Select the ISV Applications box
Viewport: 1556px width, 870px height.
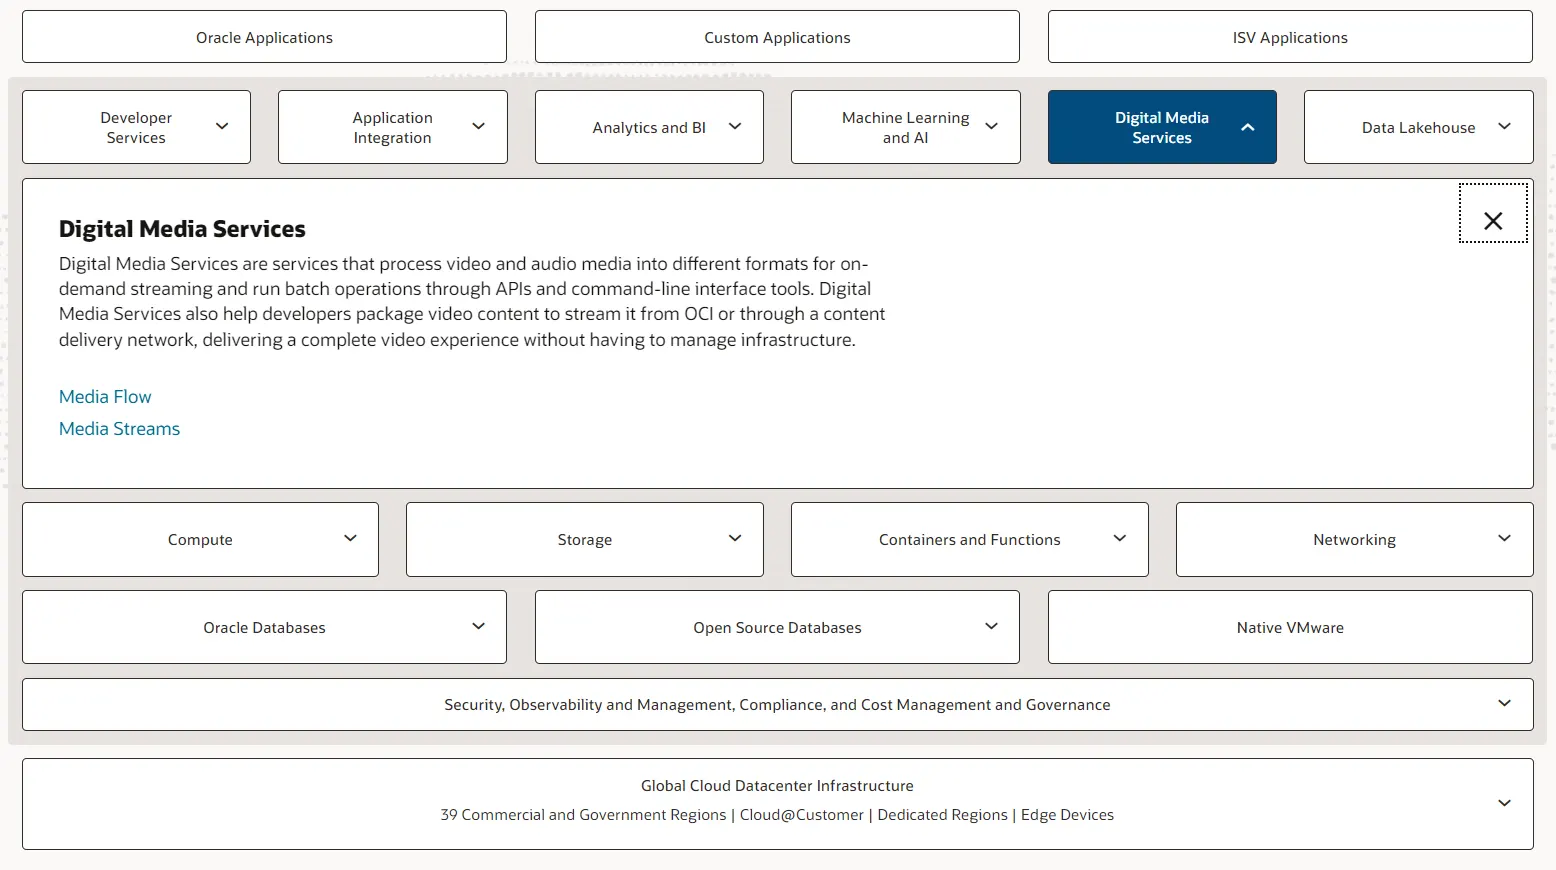coord(1290,37)
